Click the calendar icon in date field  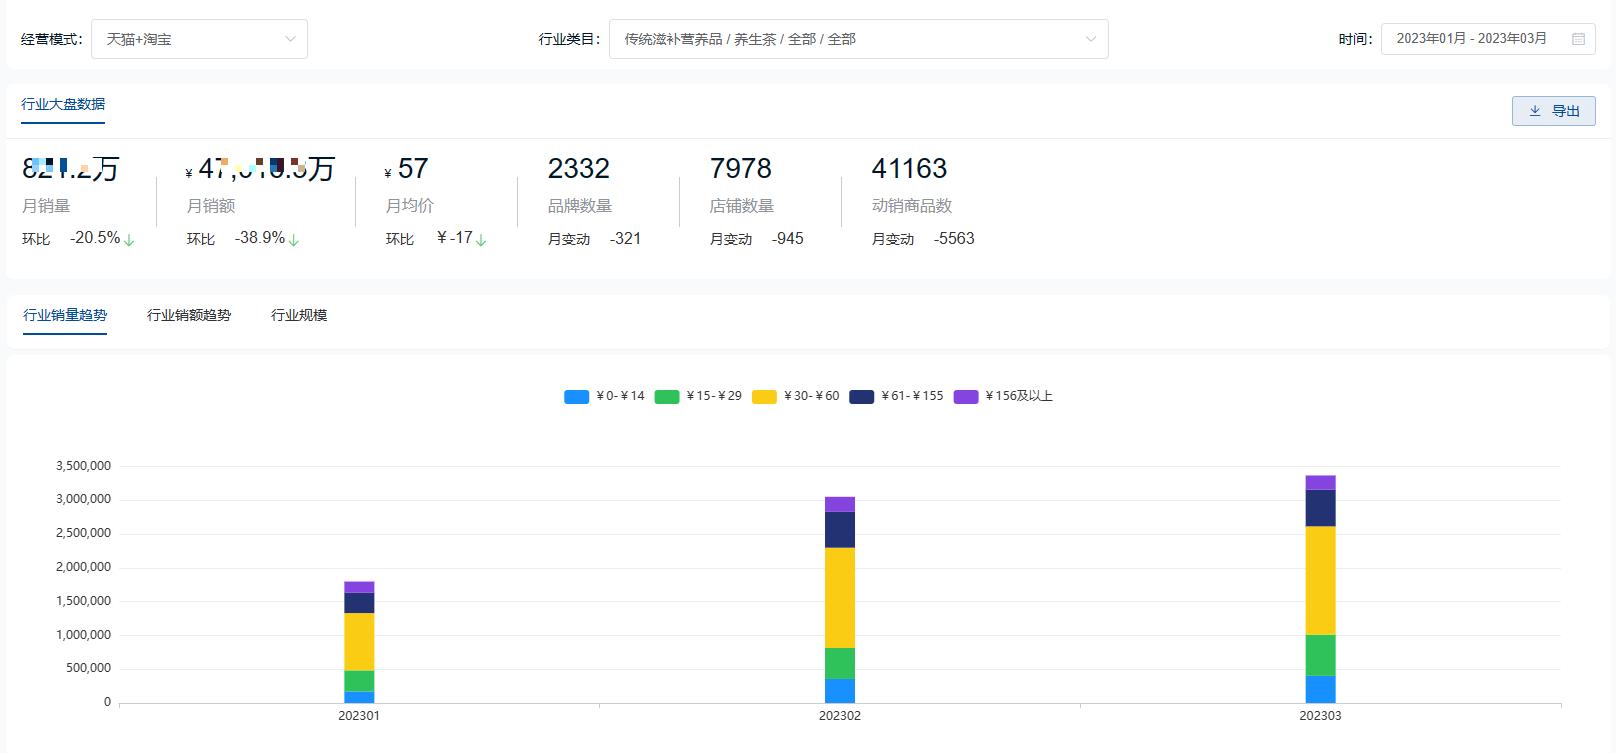coord(1578,39)
